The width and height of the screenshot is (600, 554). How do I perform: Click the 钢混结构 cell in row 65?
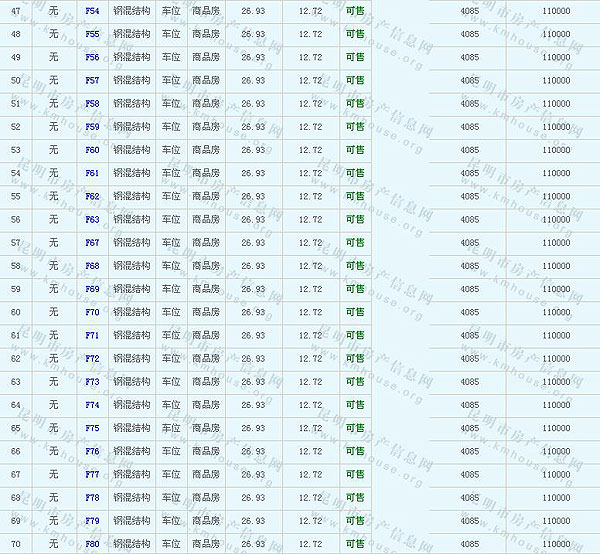click(131, 428)
